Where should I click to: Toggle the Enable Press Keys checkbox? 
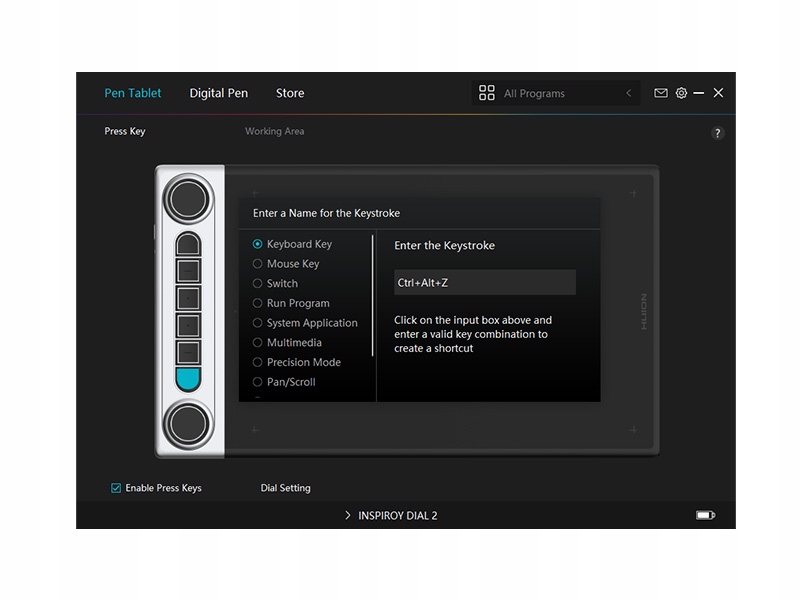point(116,488)
